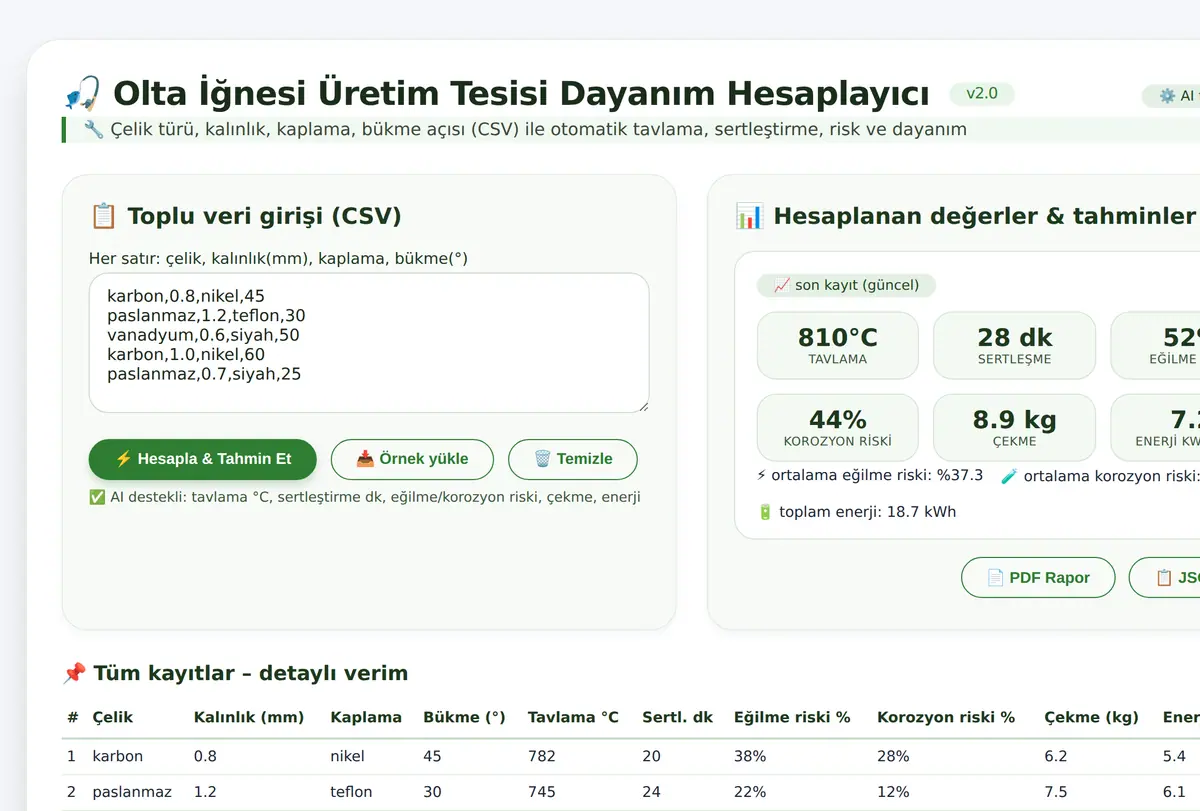
Task: Click the fishing pole icon in title
Action: (82, 94)
